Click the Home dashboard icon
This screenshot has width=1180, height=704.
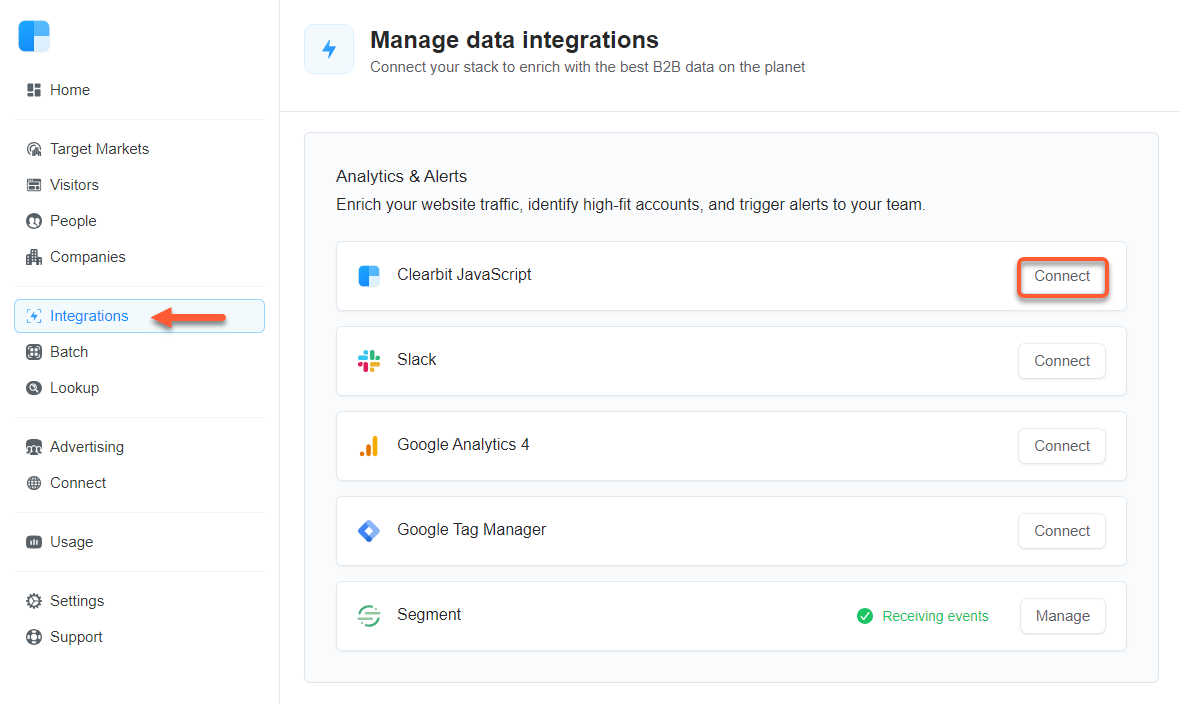34,90
